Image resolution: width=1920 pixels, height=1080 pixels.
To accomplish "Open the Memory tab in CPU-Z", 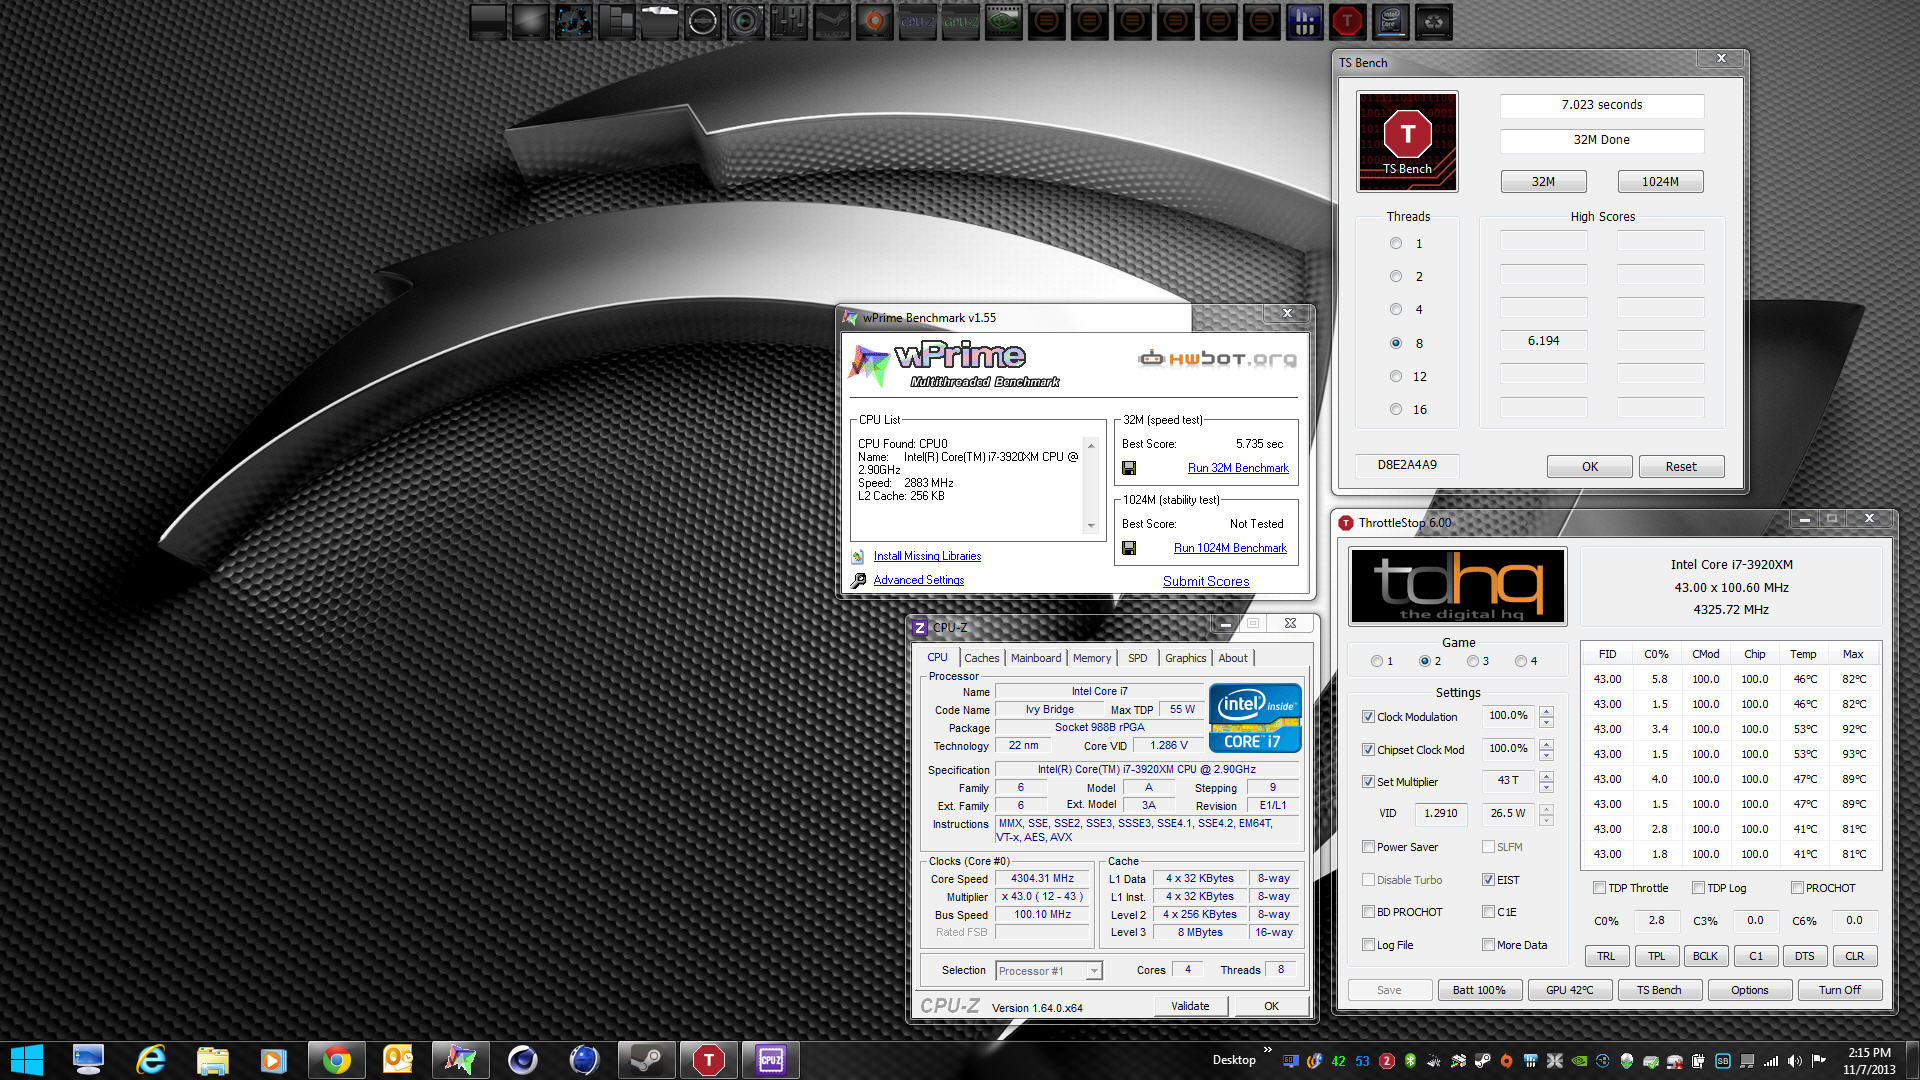I will 1092,658.
